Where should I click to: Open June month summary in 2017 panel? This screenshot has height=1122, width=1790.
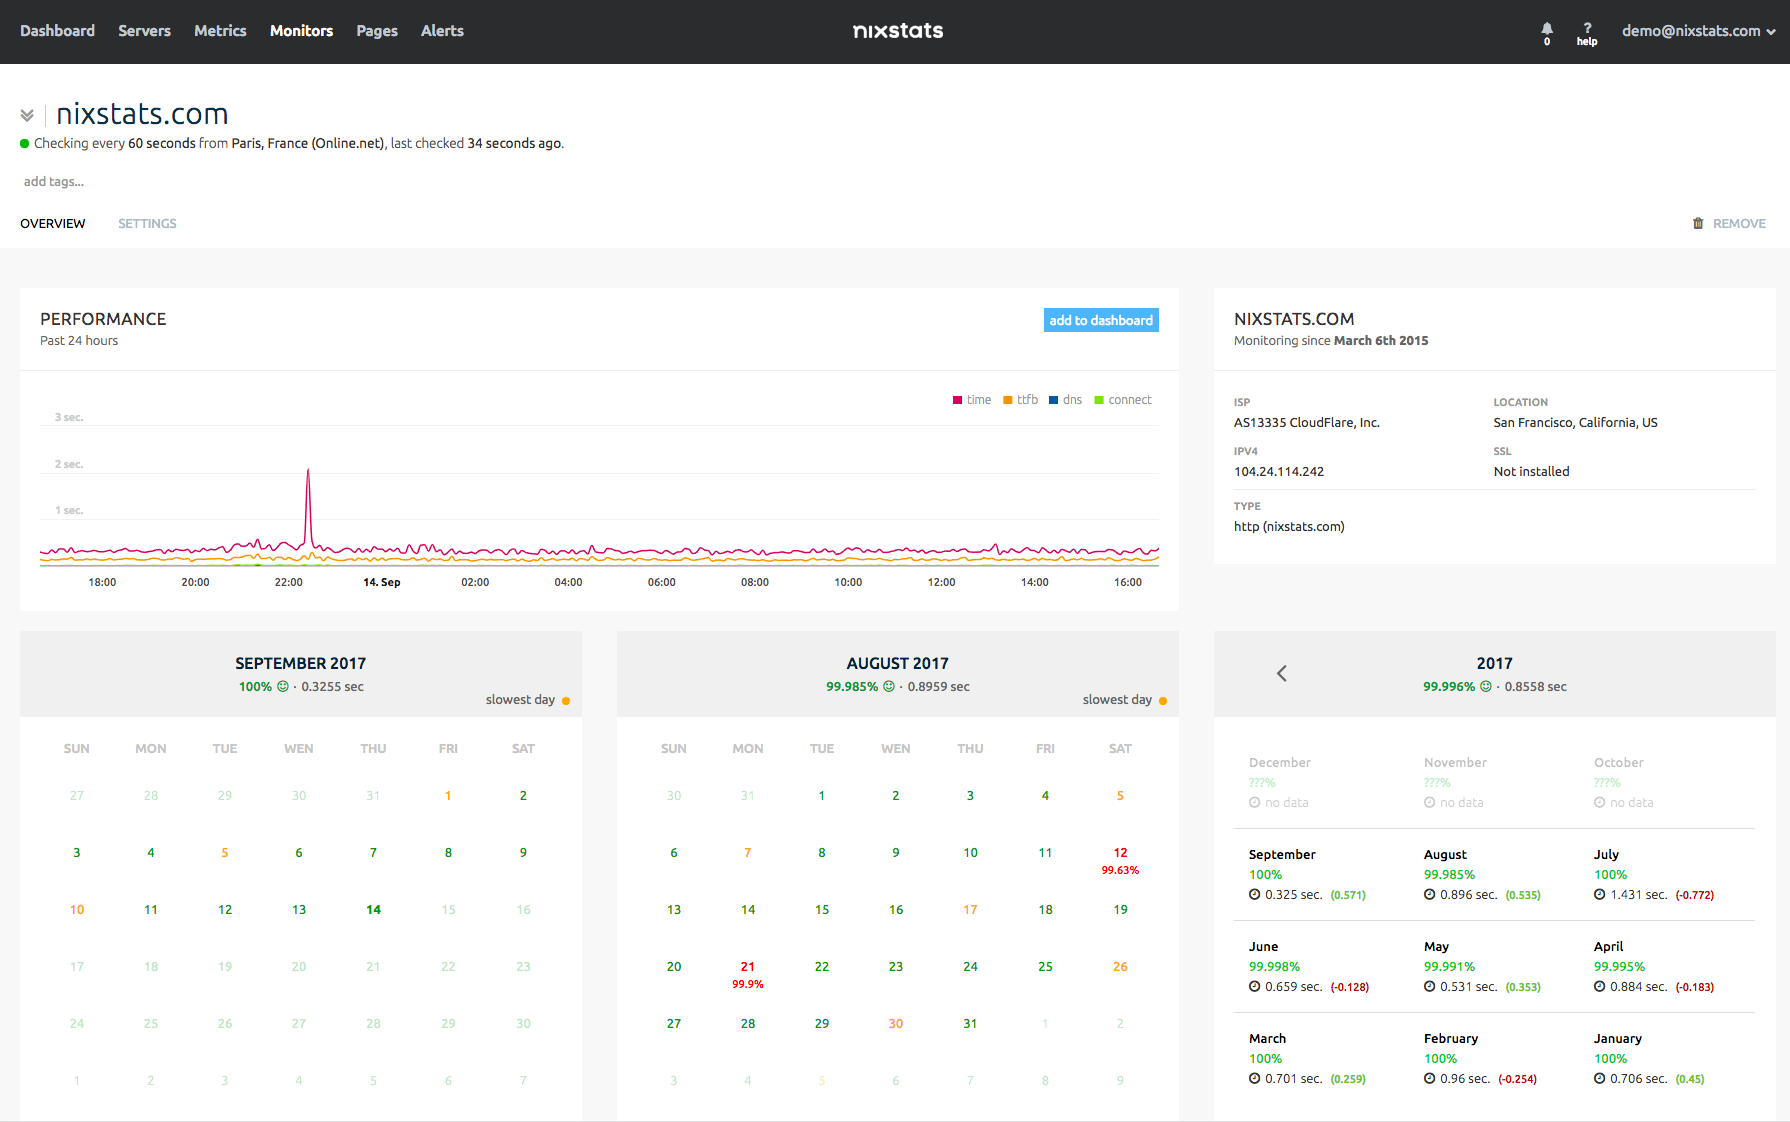click(1309, 966)
